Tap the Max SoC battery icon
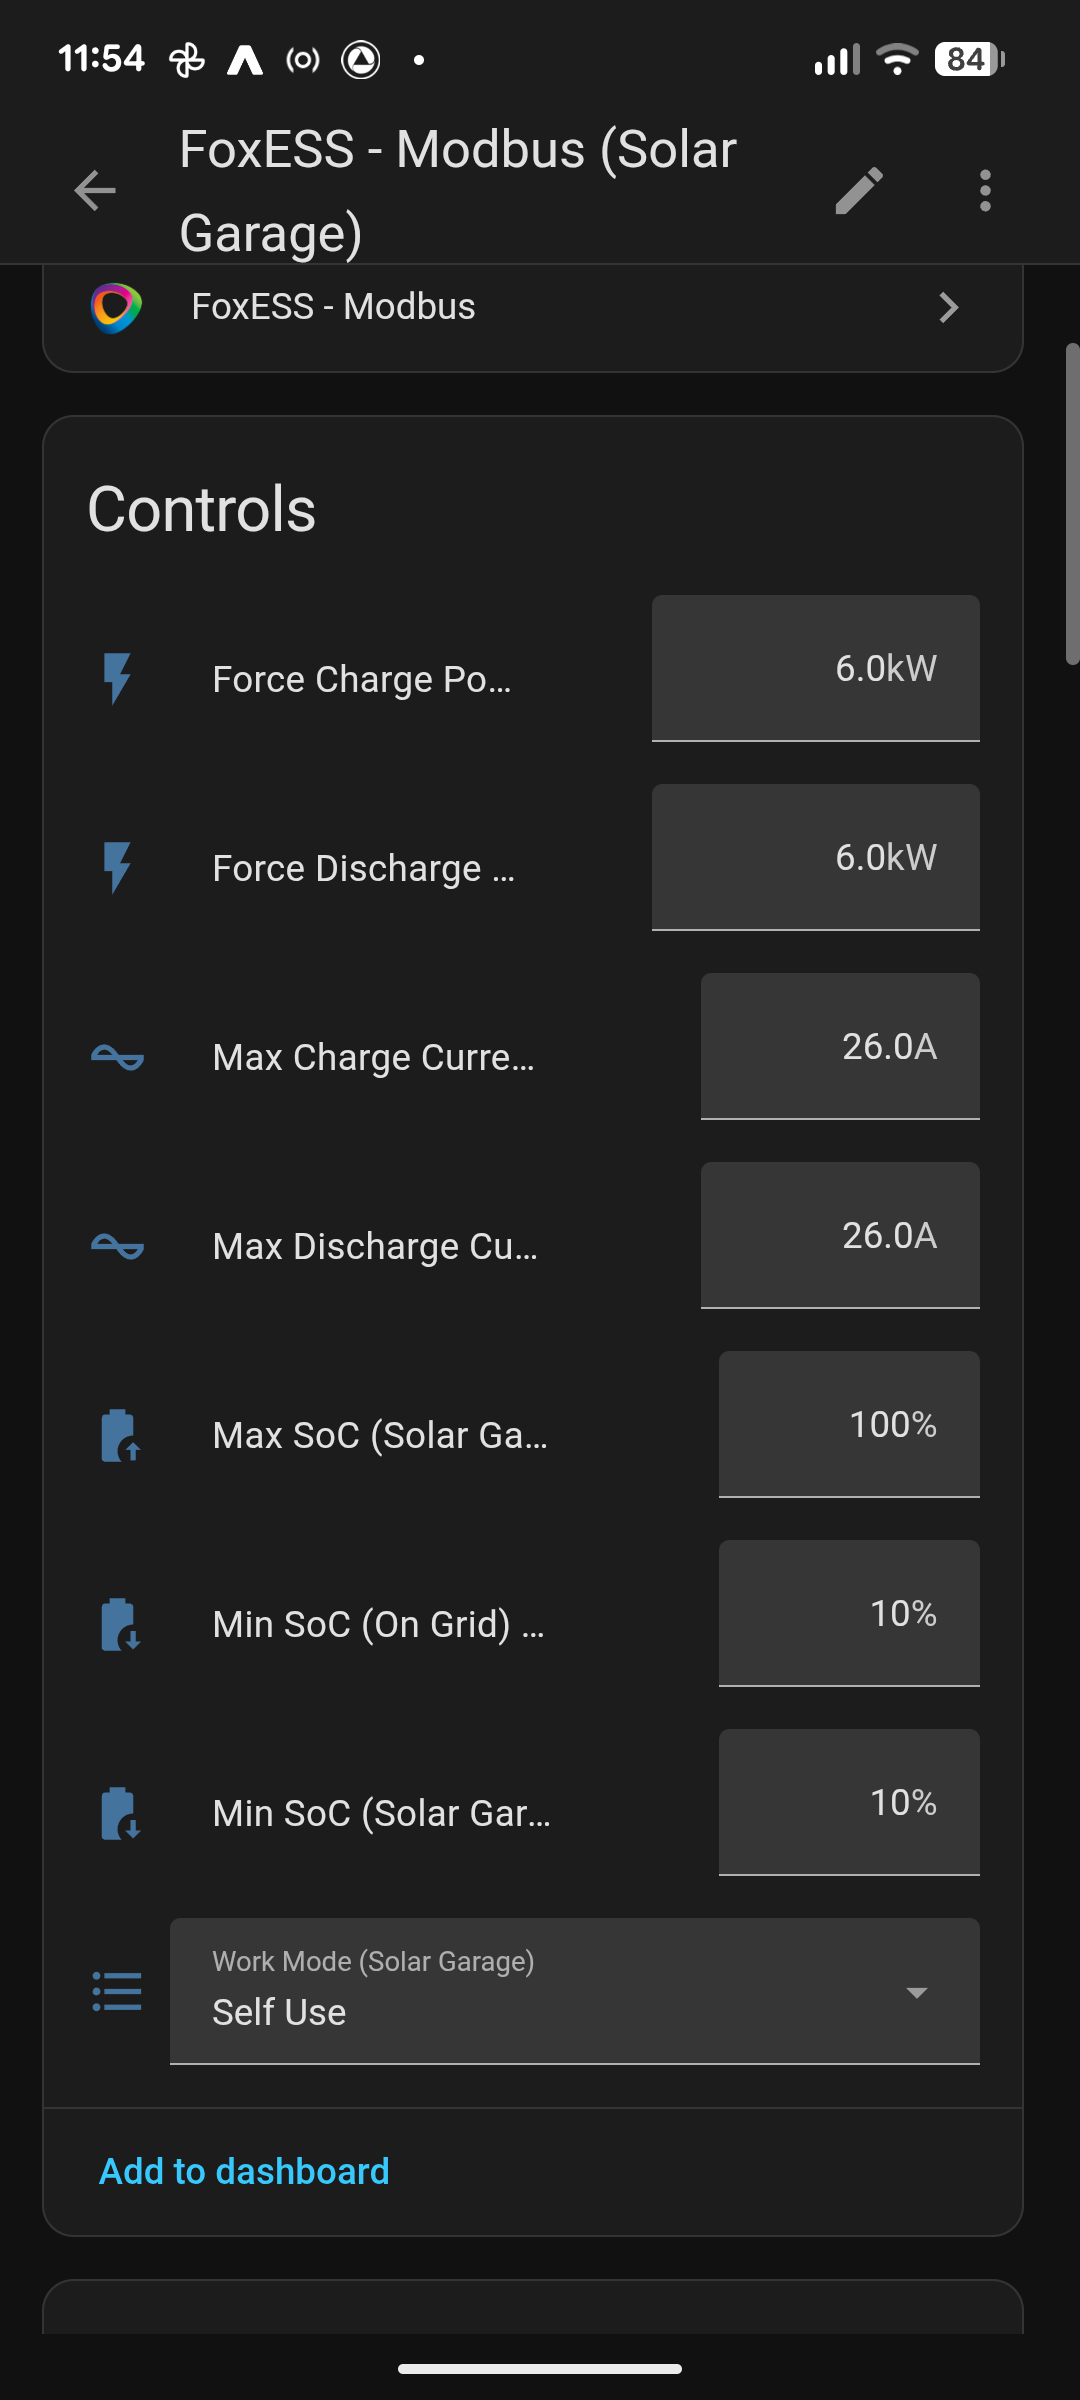The height and width of the screenshot is (2400, 1080). (x=120, y=1435)
